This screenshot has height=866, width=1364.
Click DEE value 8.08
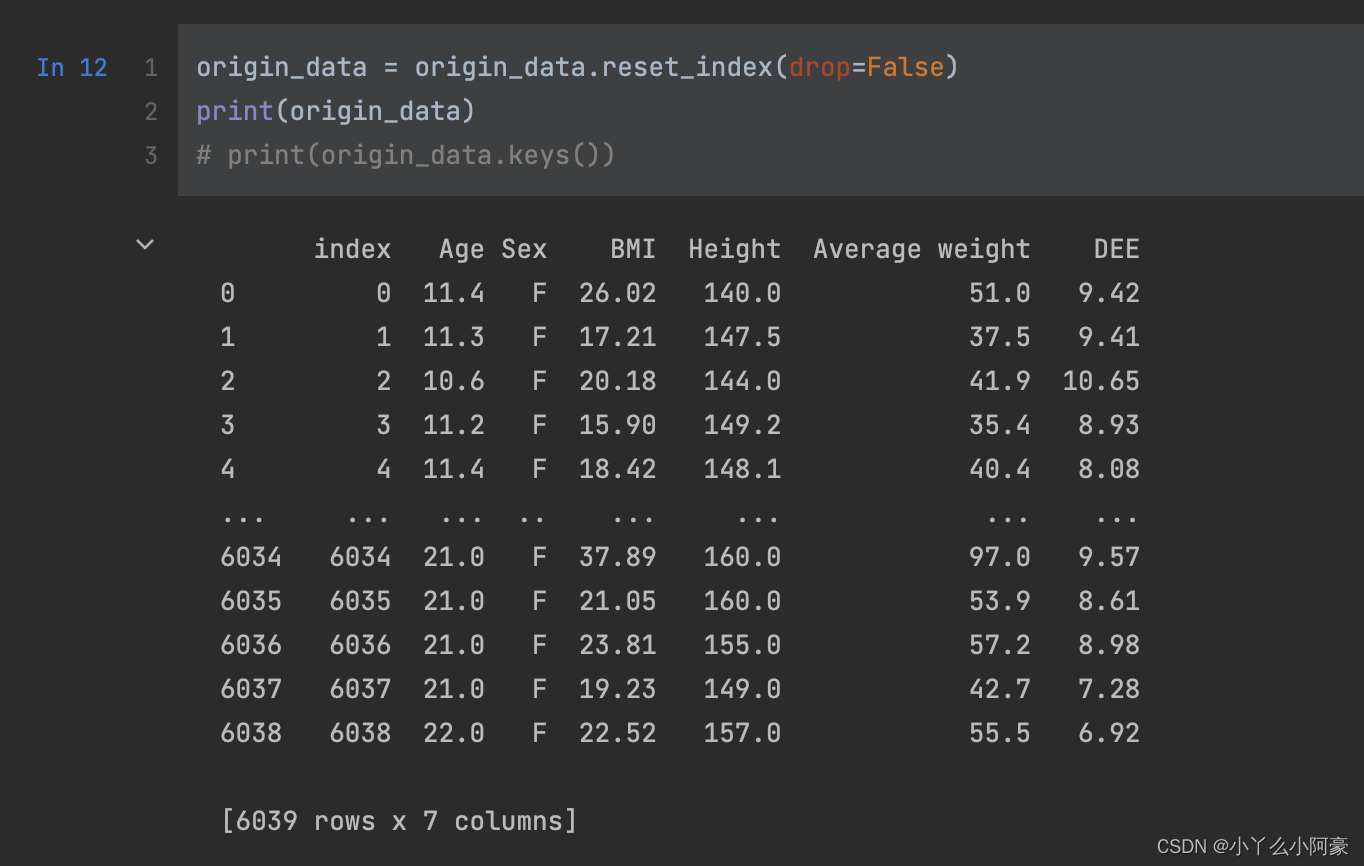[x=1109, y=469]
